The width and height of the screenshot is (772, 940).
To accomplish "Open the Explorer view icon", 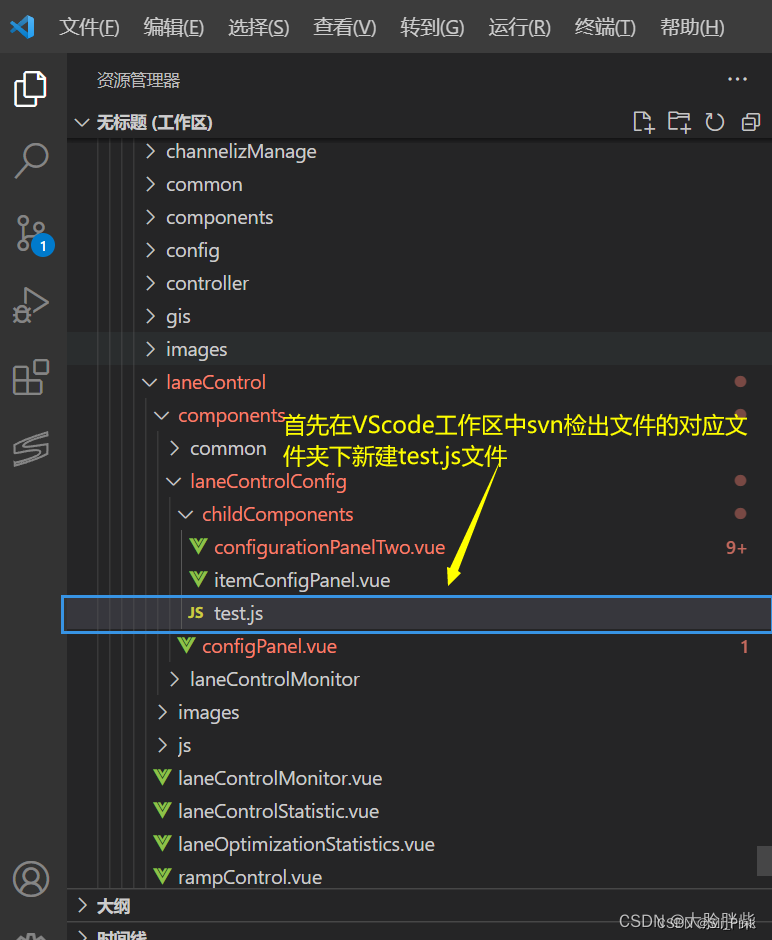I will 30,89.
